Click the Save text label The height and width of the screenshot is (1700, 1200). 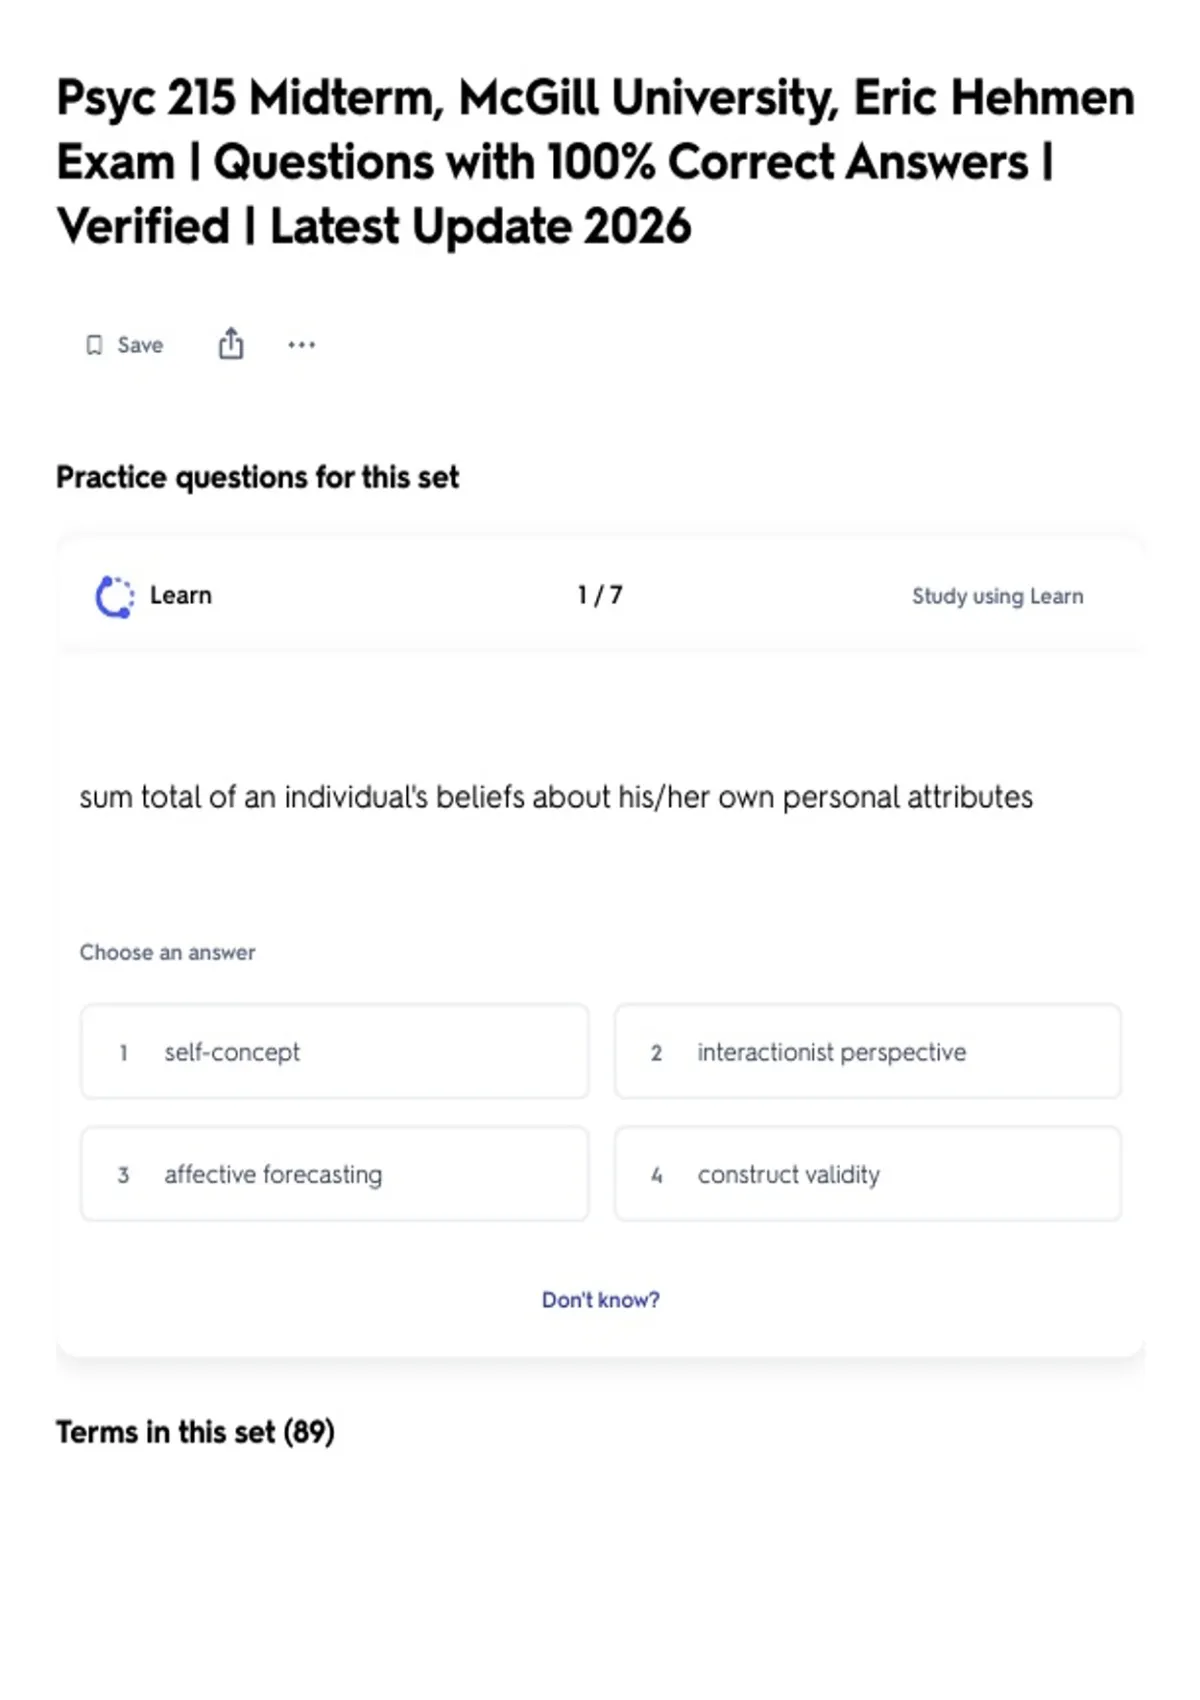point(140,345)
